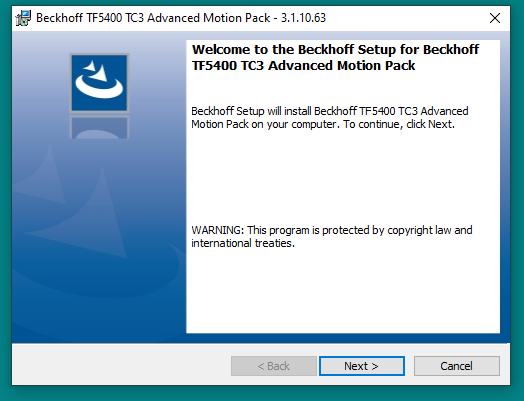Click the bold Welcome to the Beckhoff Setup heading
Image resolution: width=524 pixels, height=401 pixels.
pyautogui.click(x=335, y=57)
